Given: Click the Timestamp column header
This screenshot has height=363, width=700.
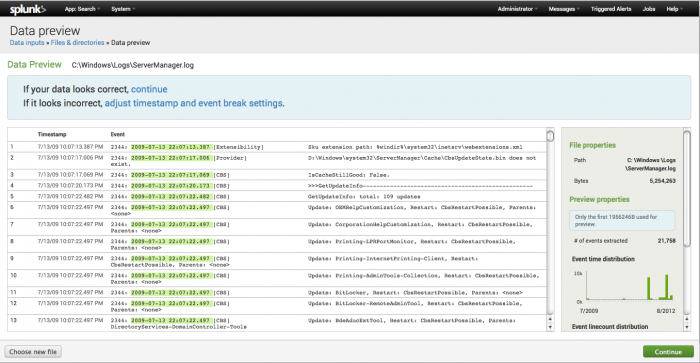Looking at the screenshot, I should pyautogui.click(x=52, y=134).
